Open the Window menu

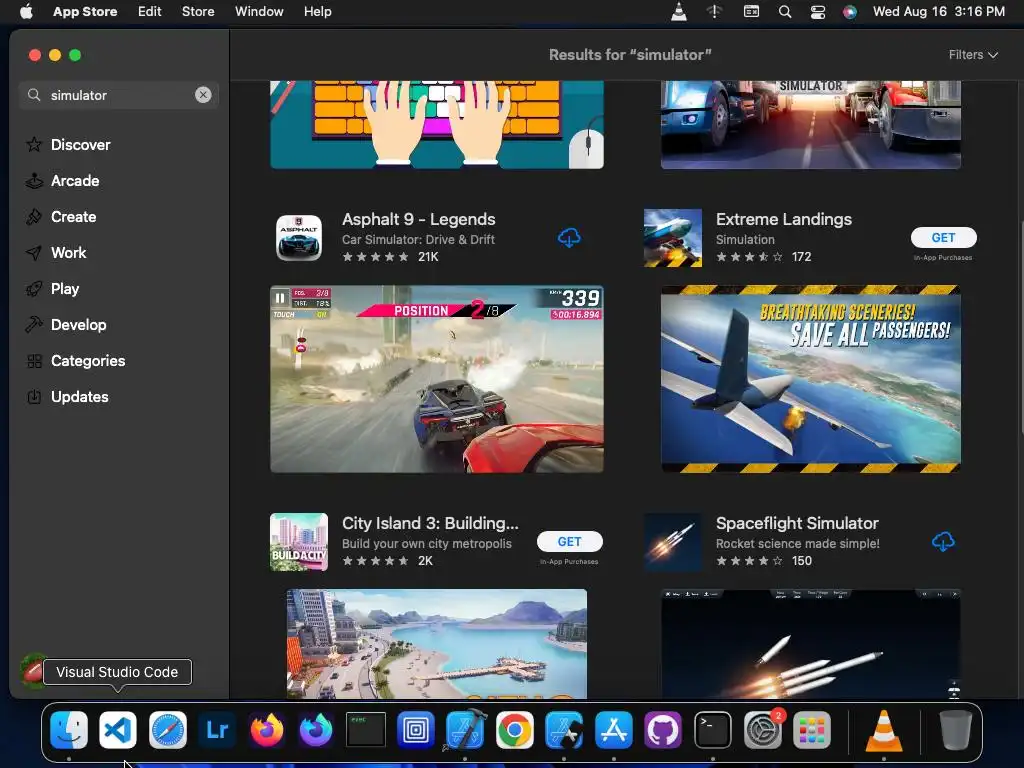pos(259,12)
